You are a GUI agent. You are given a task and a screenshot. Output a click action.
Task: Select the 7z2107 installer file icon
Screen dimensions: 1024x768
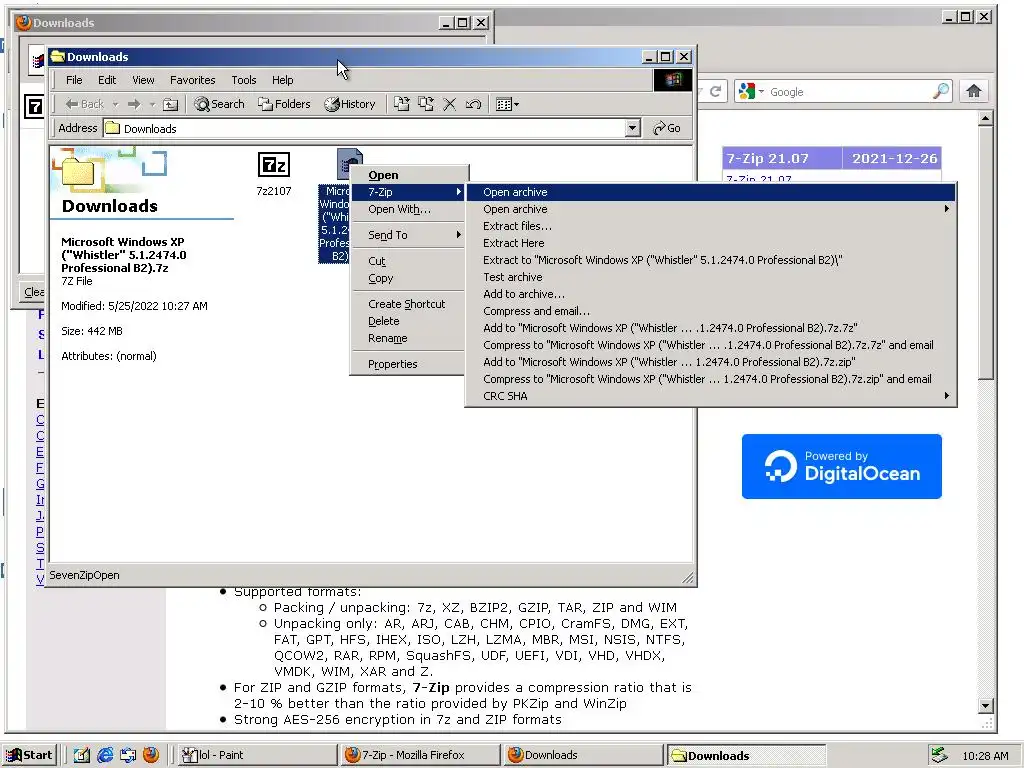point(274,165)
